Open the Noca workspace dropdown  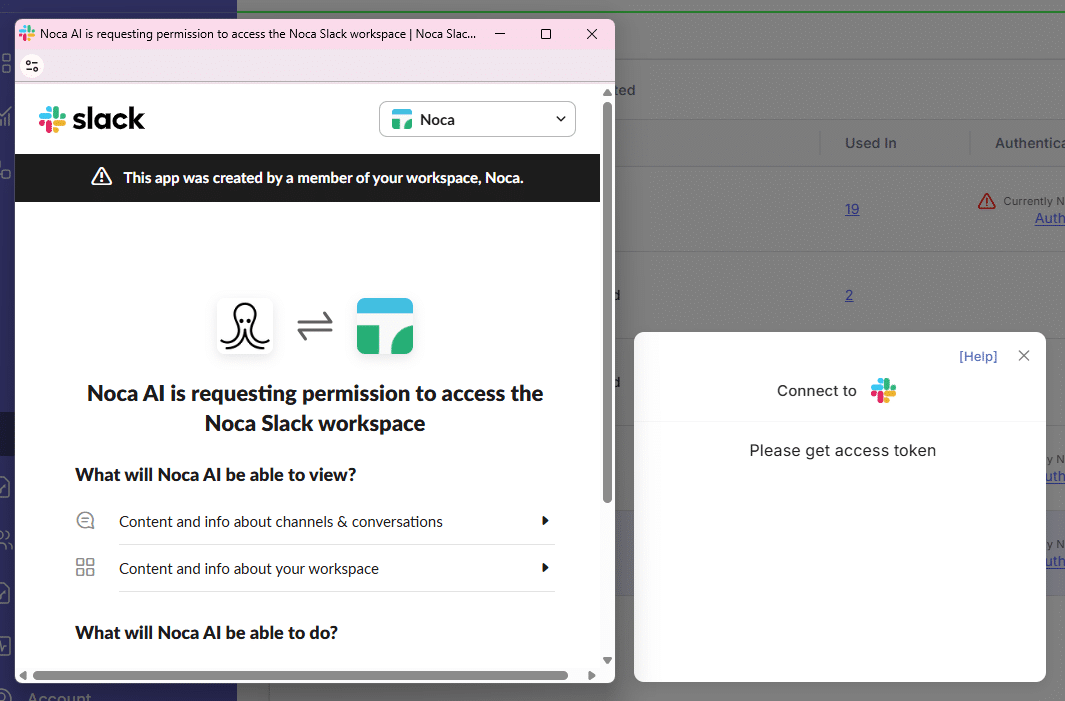point(477,120)
